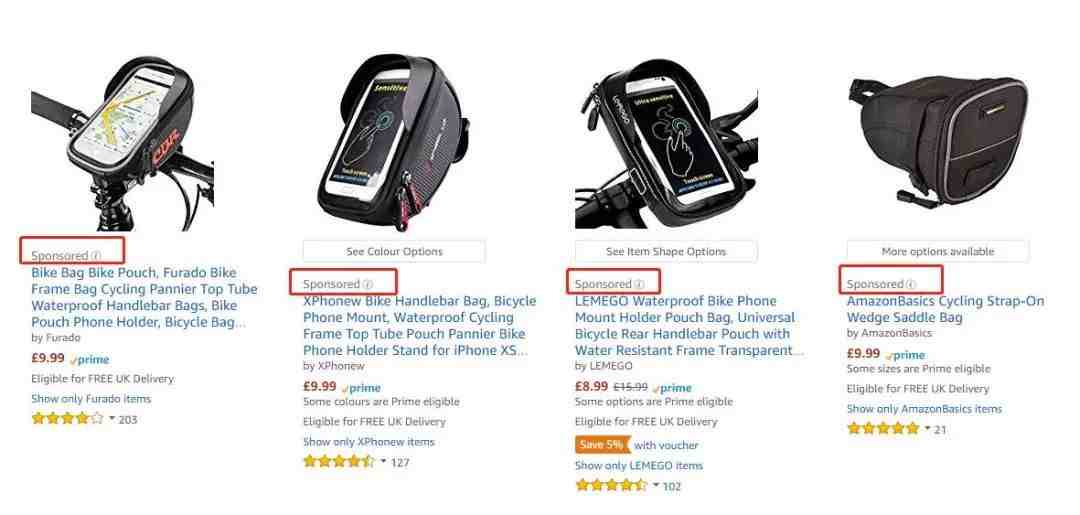Screen dimensions: 1080x515
Task: Click the Save 5% voucher badge
Action: click(x=603, y=445)
